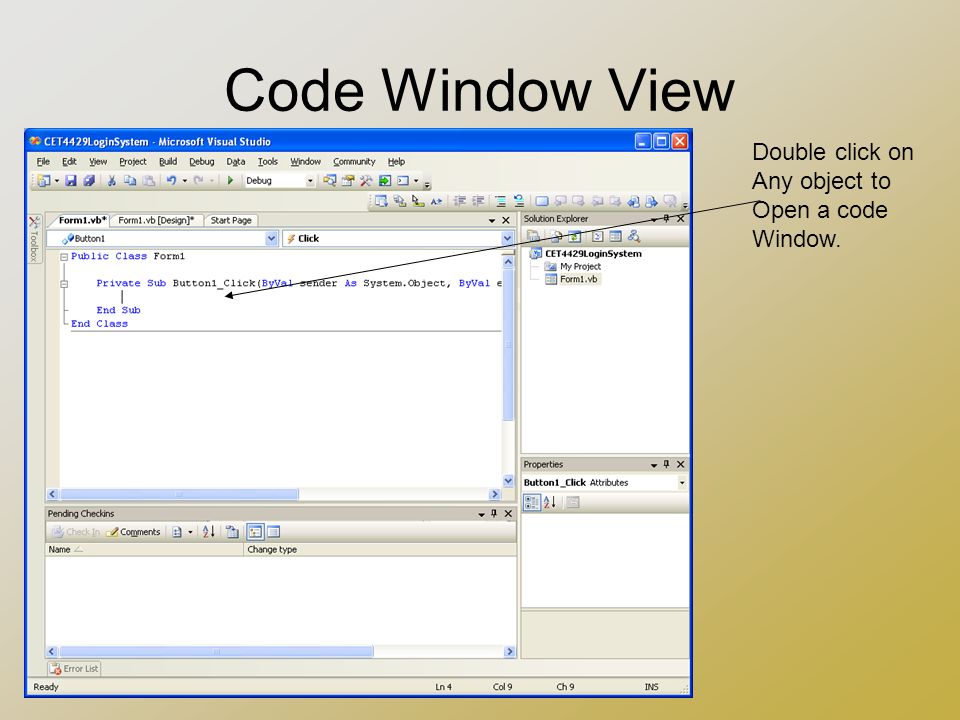Toggle Tree View in Pending Checkins toolbar
Image resolution: width=960 pixels, height=720 pixels.
255,531
